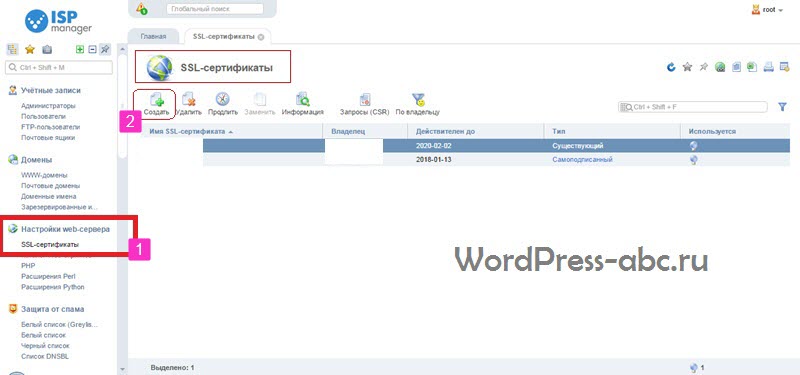Click the Глобальный поиск search field
Viewport: 800px width, 375px height.
[x=215, y=9]
